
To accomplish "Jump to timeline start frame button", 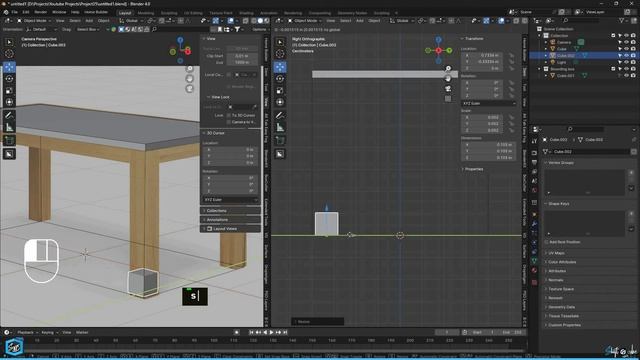I will [251, 332].
